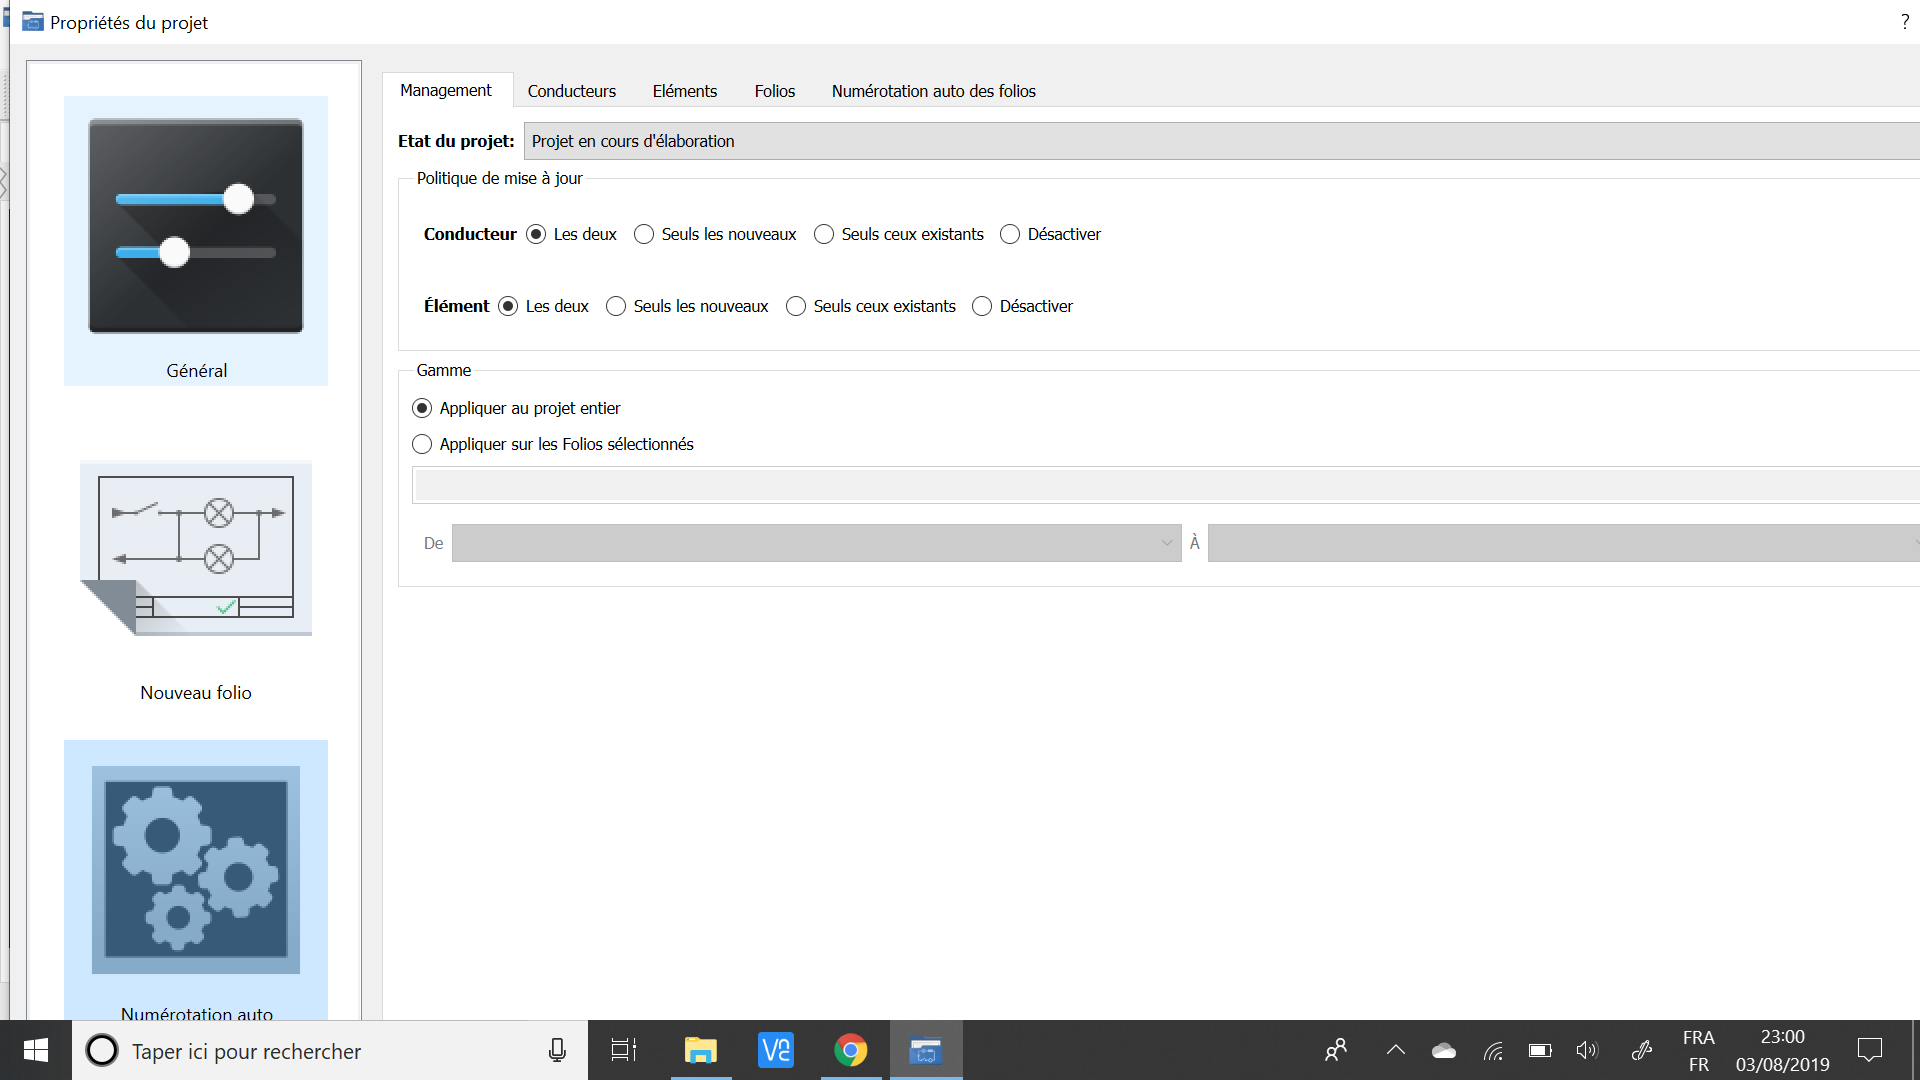Image resolution: width=1920 pixels, height=1080 pixels.
Task: Launch Google Chrome from the taskbar
Action: click(x=850, y=1050)
